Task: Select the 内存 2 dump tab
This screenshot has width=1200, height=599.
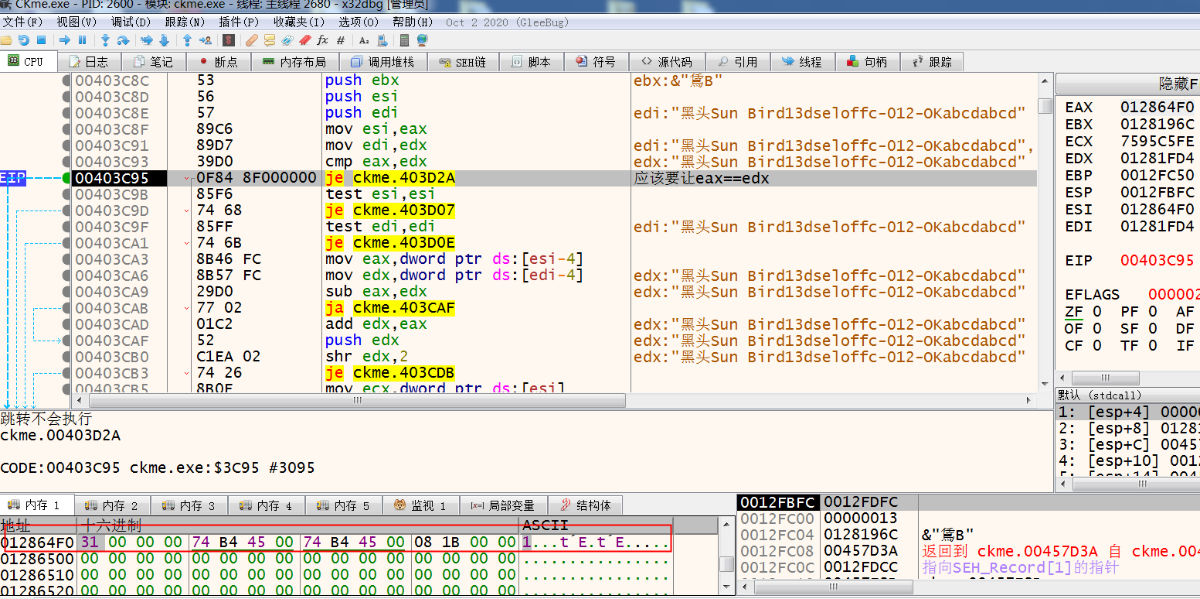Action: coord(113,505)
